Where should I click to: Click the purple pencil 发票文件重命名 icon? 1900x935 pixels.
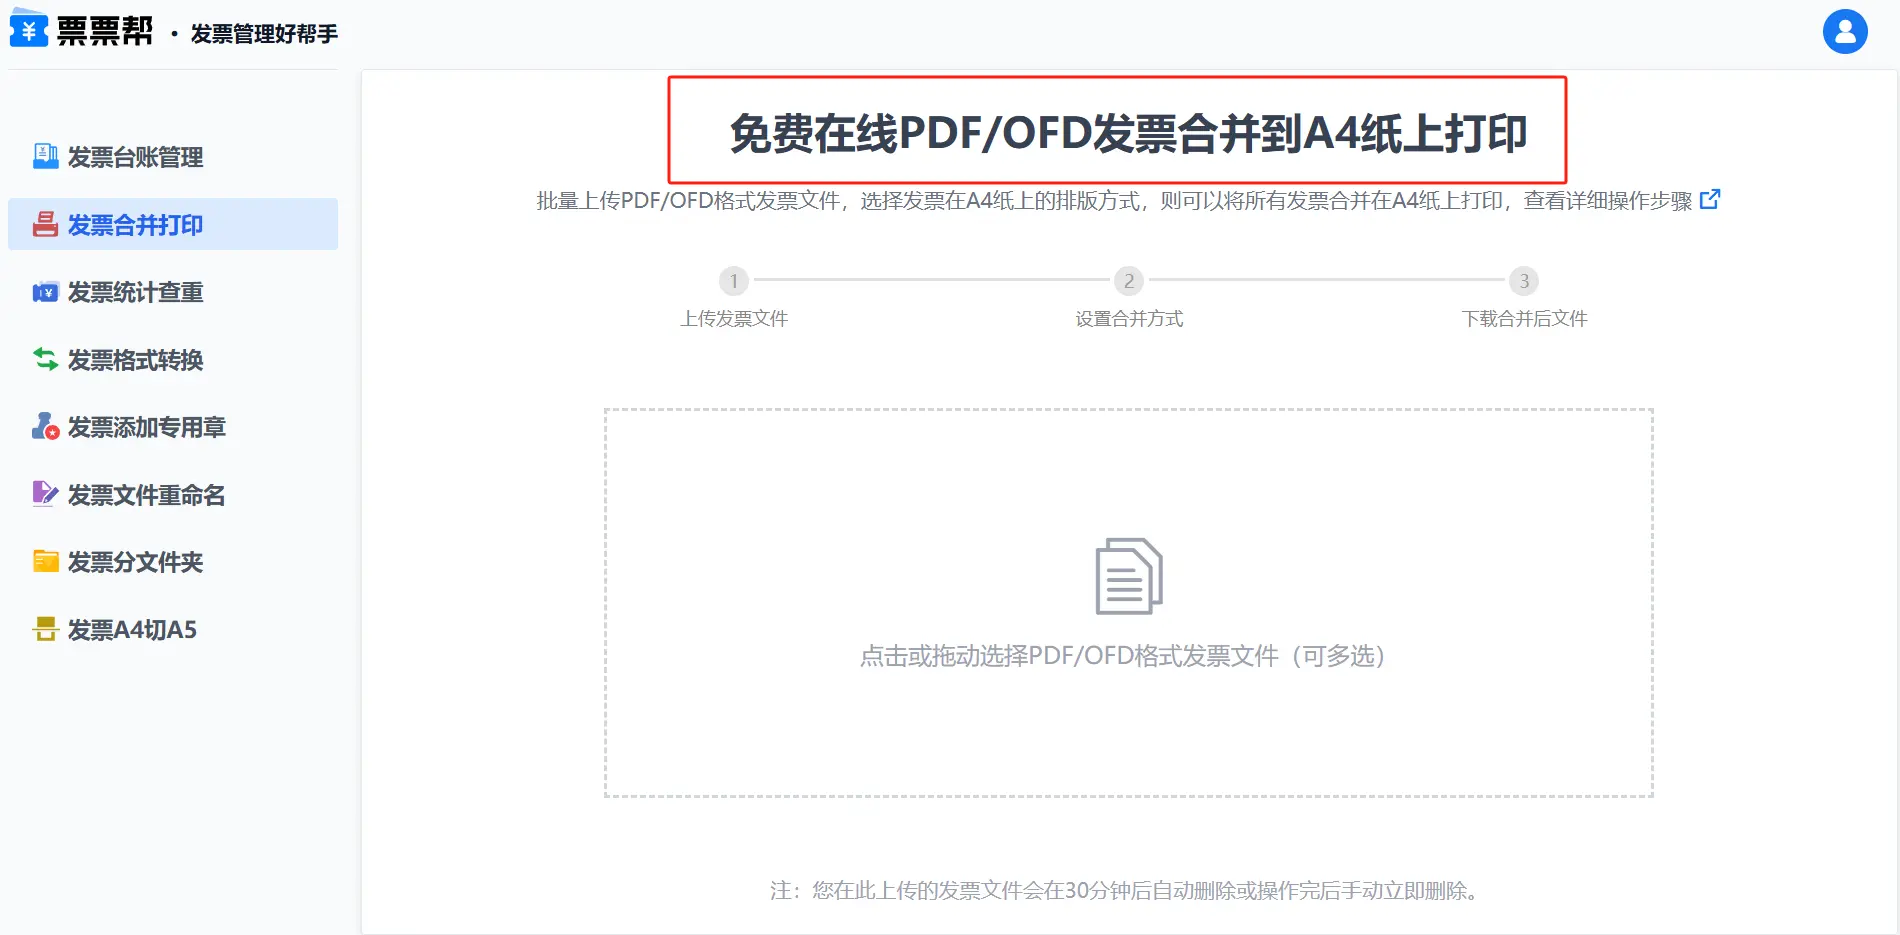click(45, 494)
